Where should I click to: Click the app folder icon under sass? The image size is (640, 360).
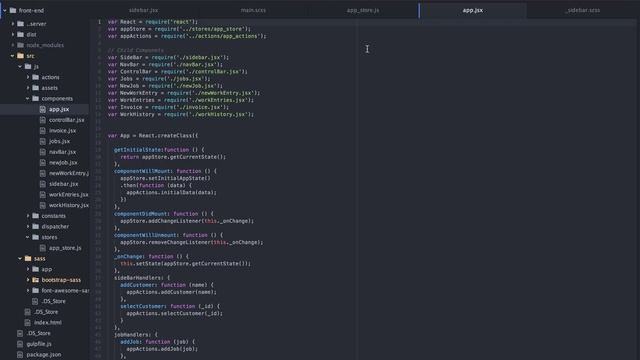click(36, 269)
